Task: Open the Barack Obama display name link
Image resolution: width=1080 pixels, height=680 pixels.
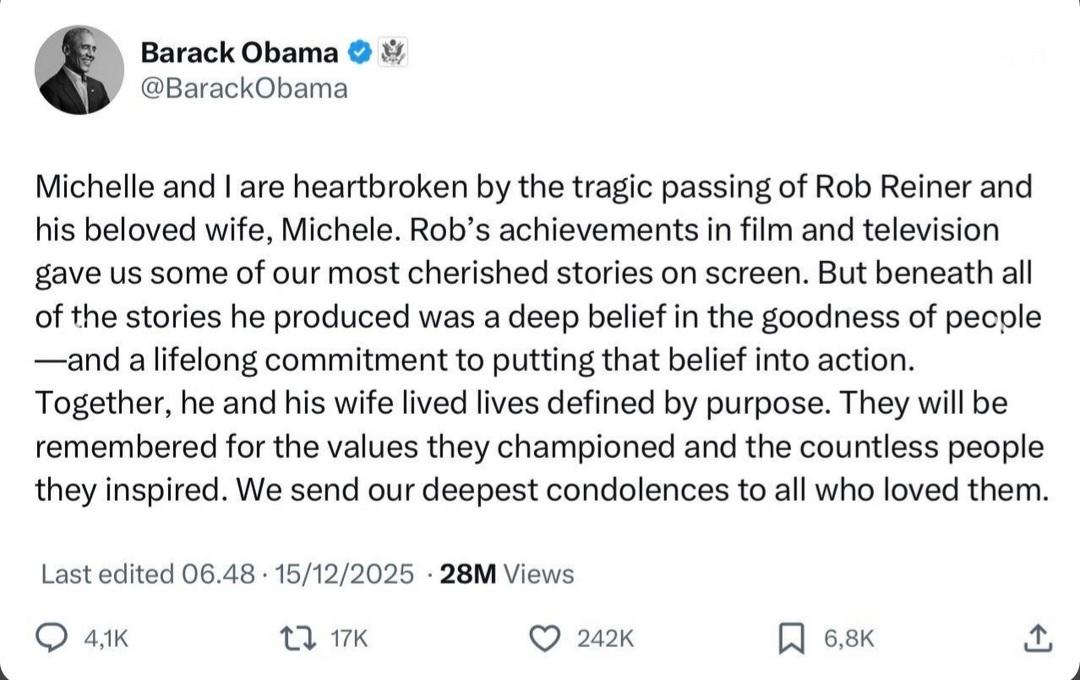Action: tap(238, 51)
